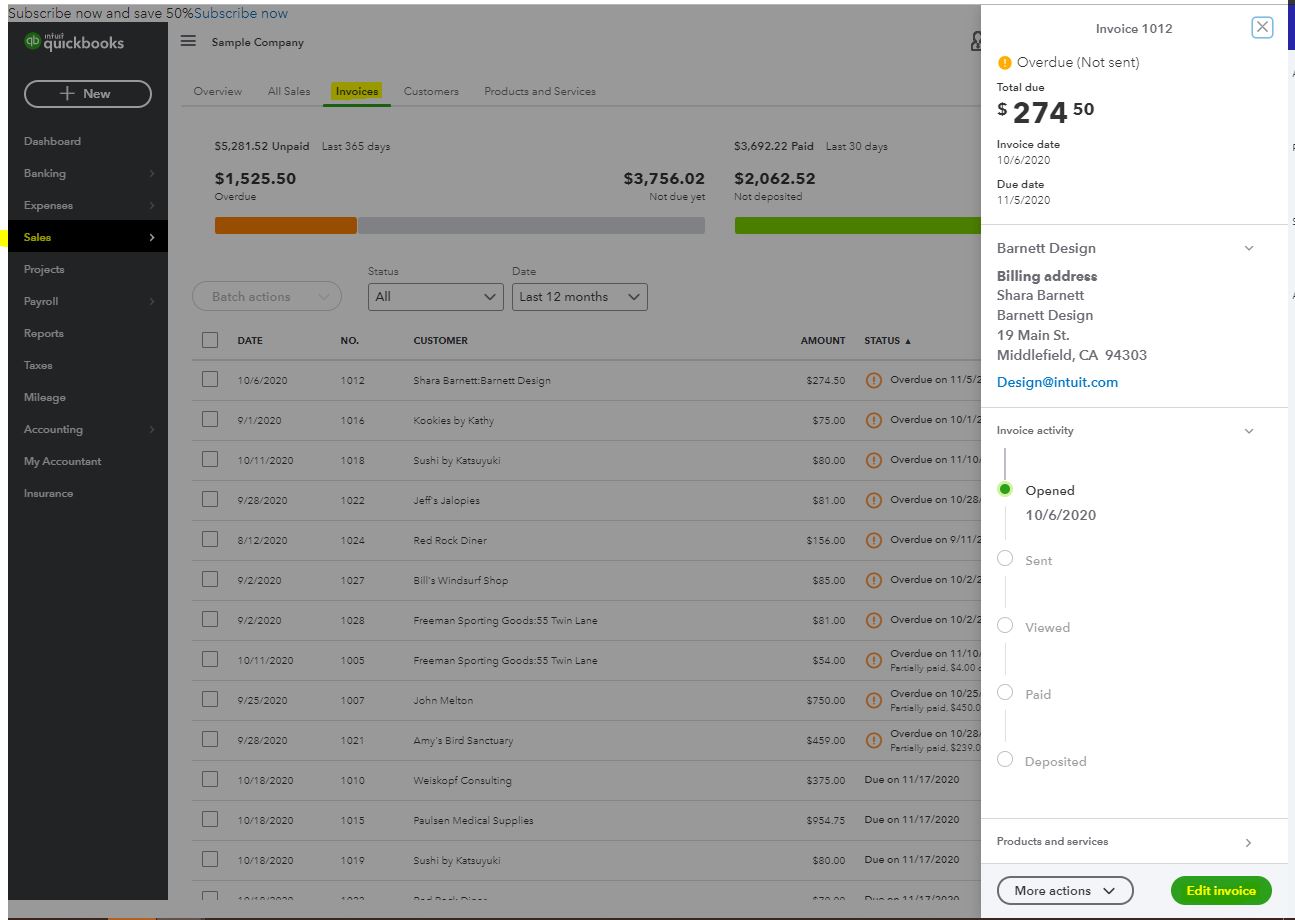Open the Date range dropdown
The width and height of the screenshot is (1295, 920).
point(579,297)
